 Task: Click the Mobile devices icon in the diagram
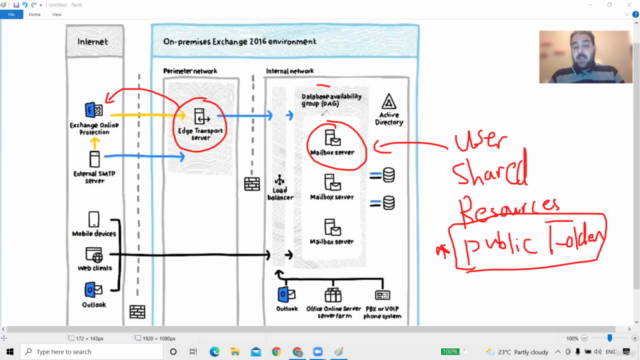[x=94, y=219]
